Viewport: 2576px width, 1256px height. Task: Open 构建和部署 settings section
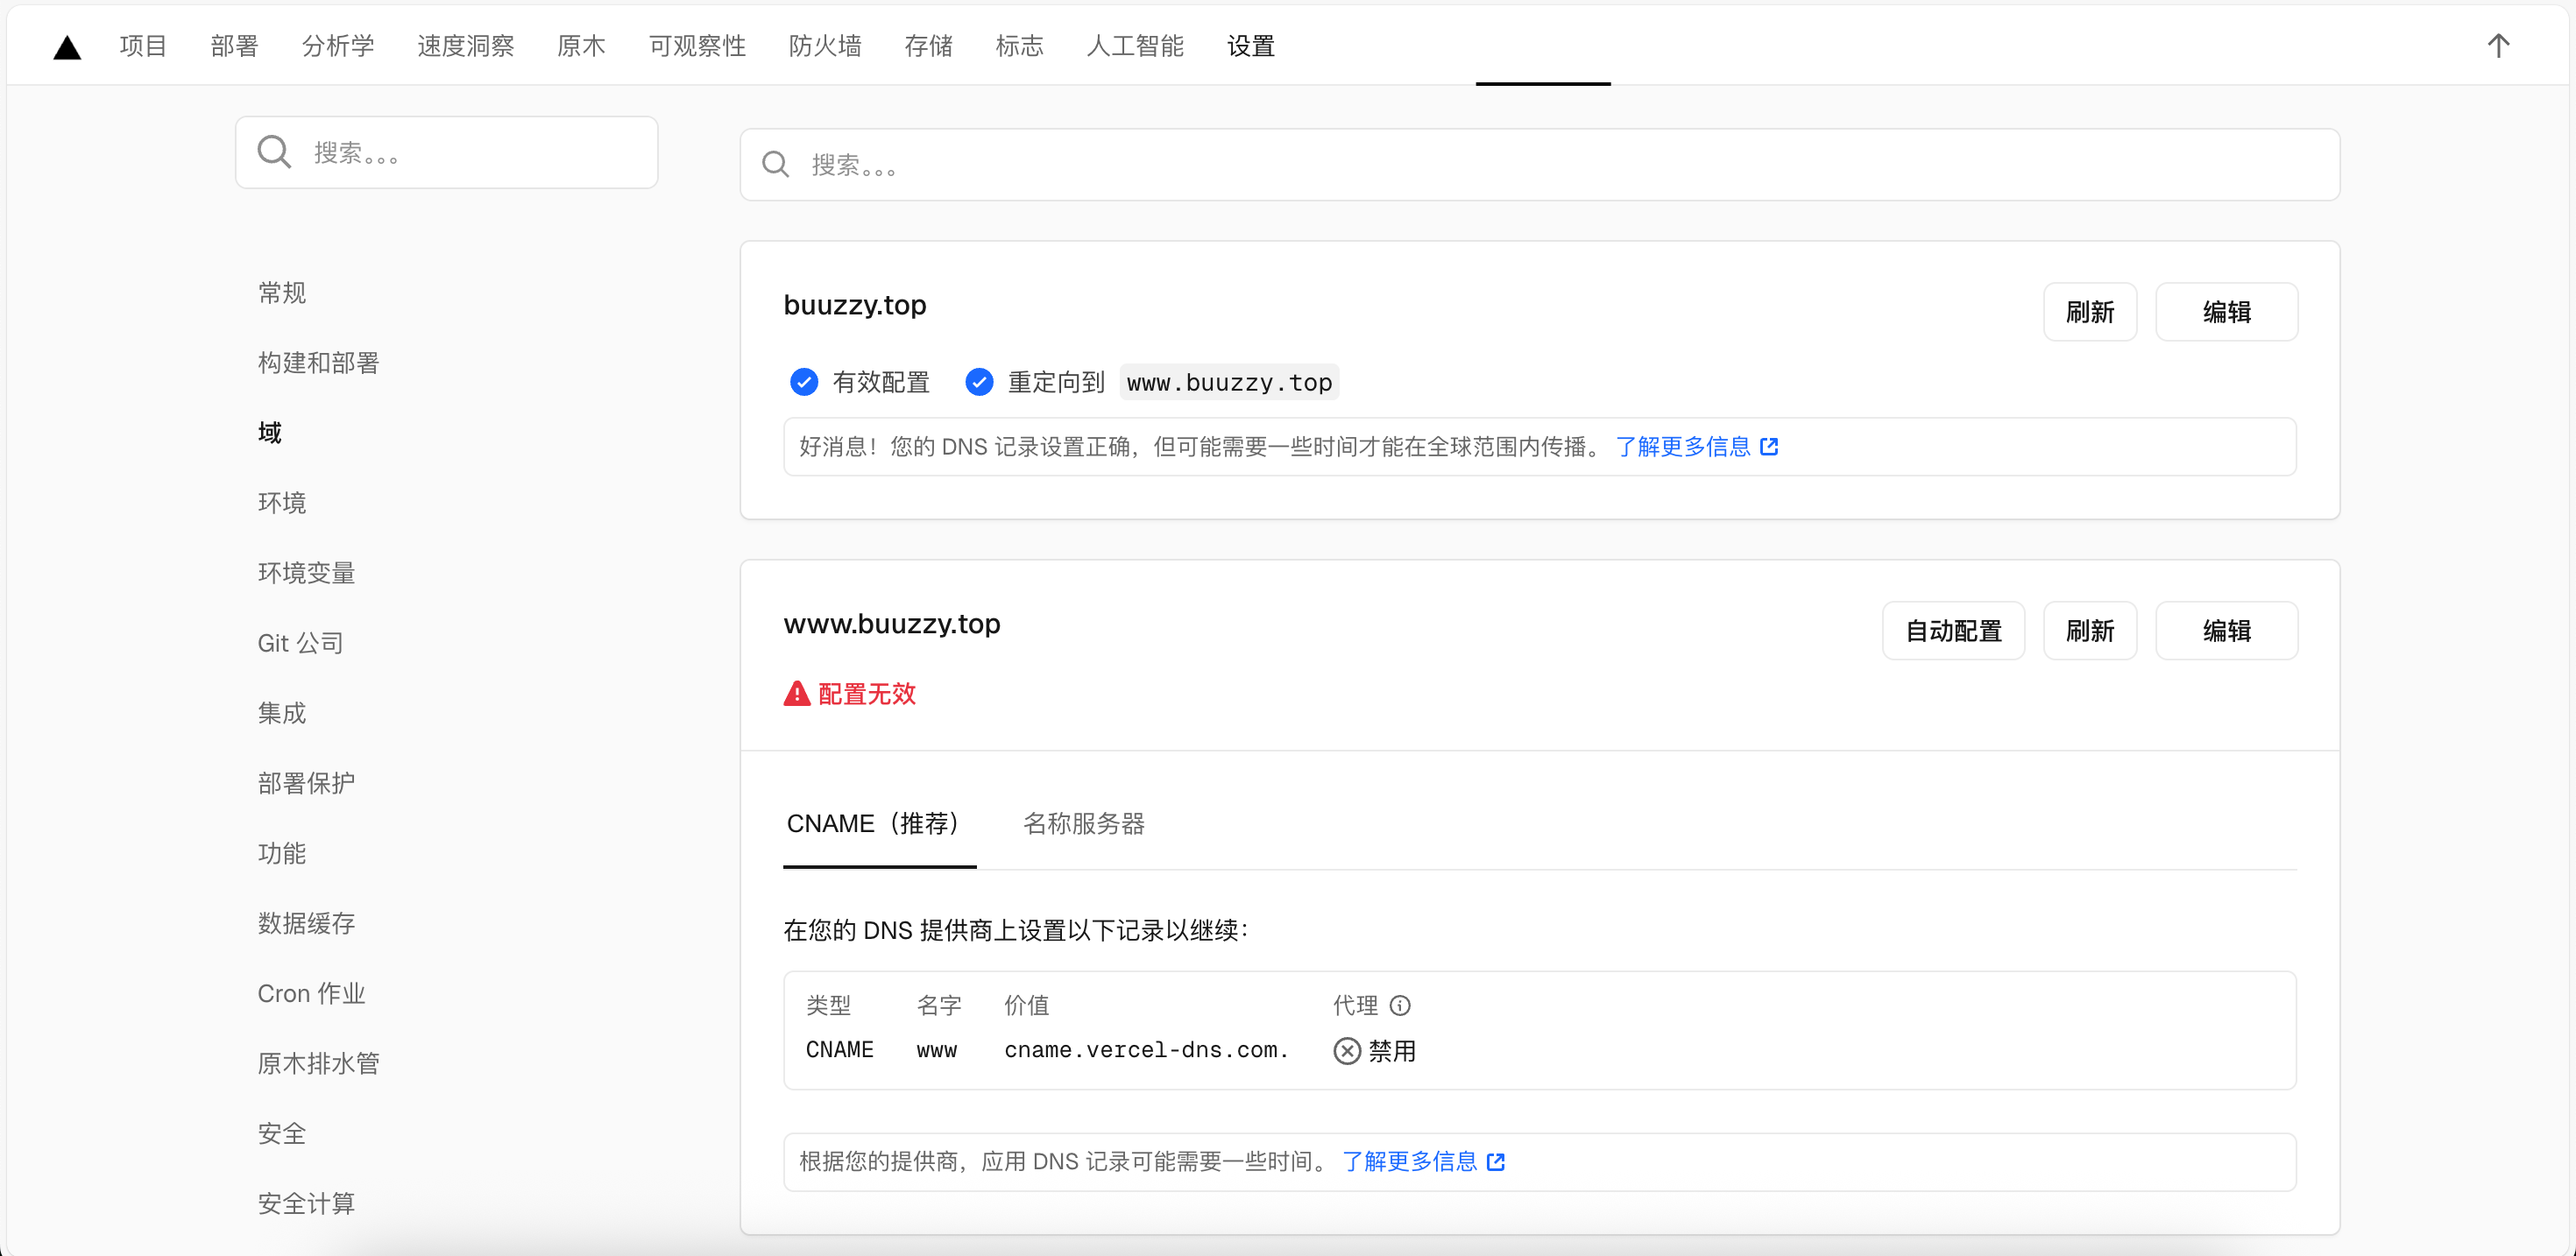pyautogui.click(x=319, y=363)
